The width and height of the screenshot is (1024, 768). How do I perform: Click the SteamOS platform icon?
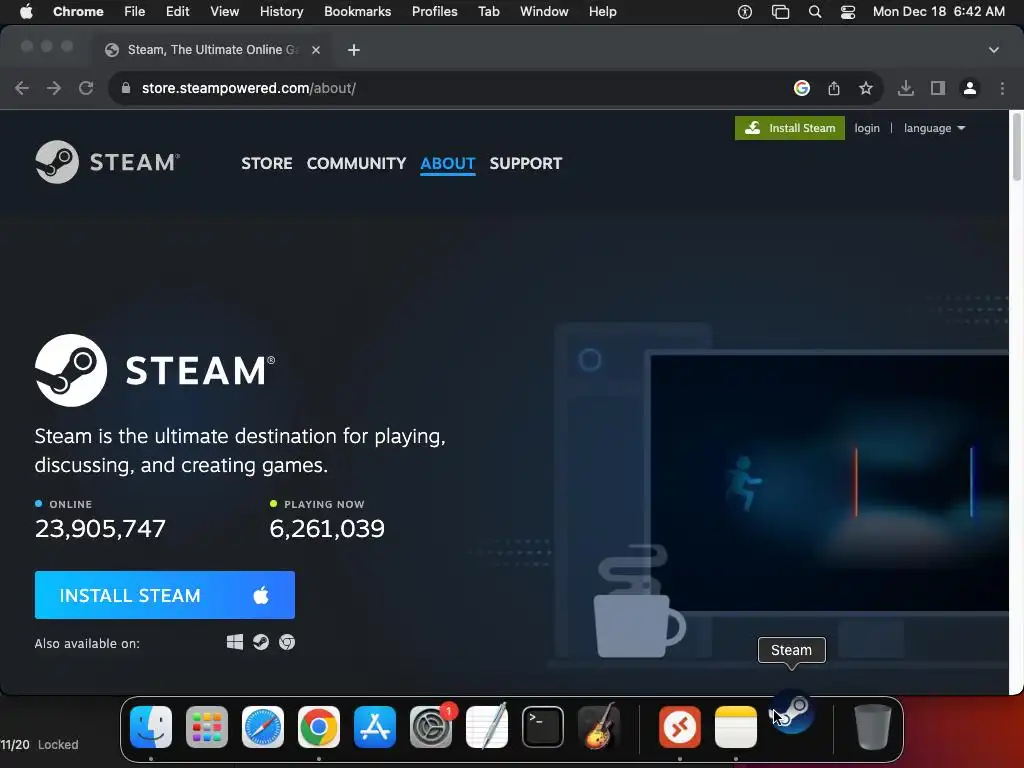coord(261,643)
